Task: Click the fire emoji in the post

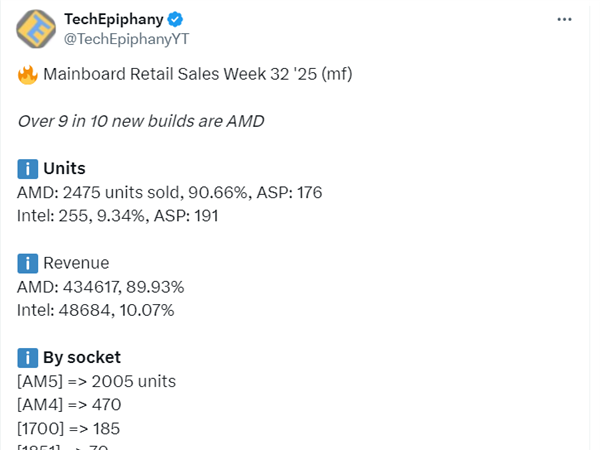Action: 27,74
